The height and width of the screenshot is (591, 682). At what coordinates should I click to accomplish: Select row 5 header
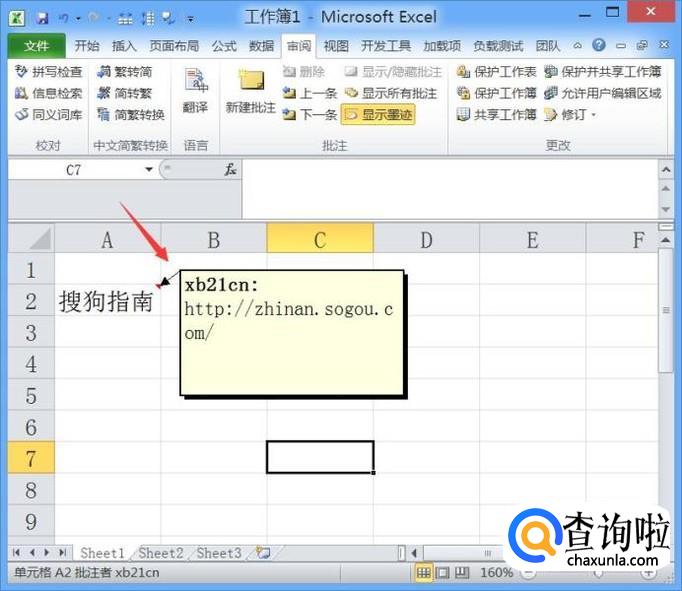31,395
